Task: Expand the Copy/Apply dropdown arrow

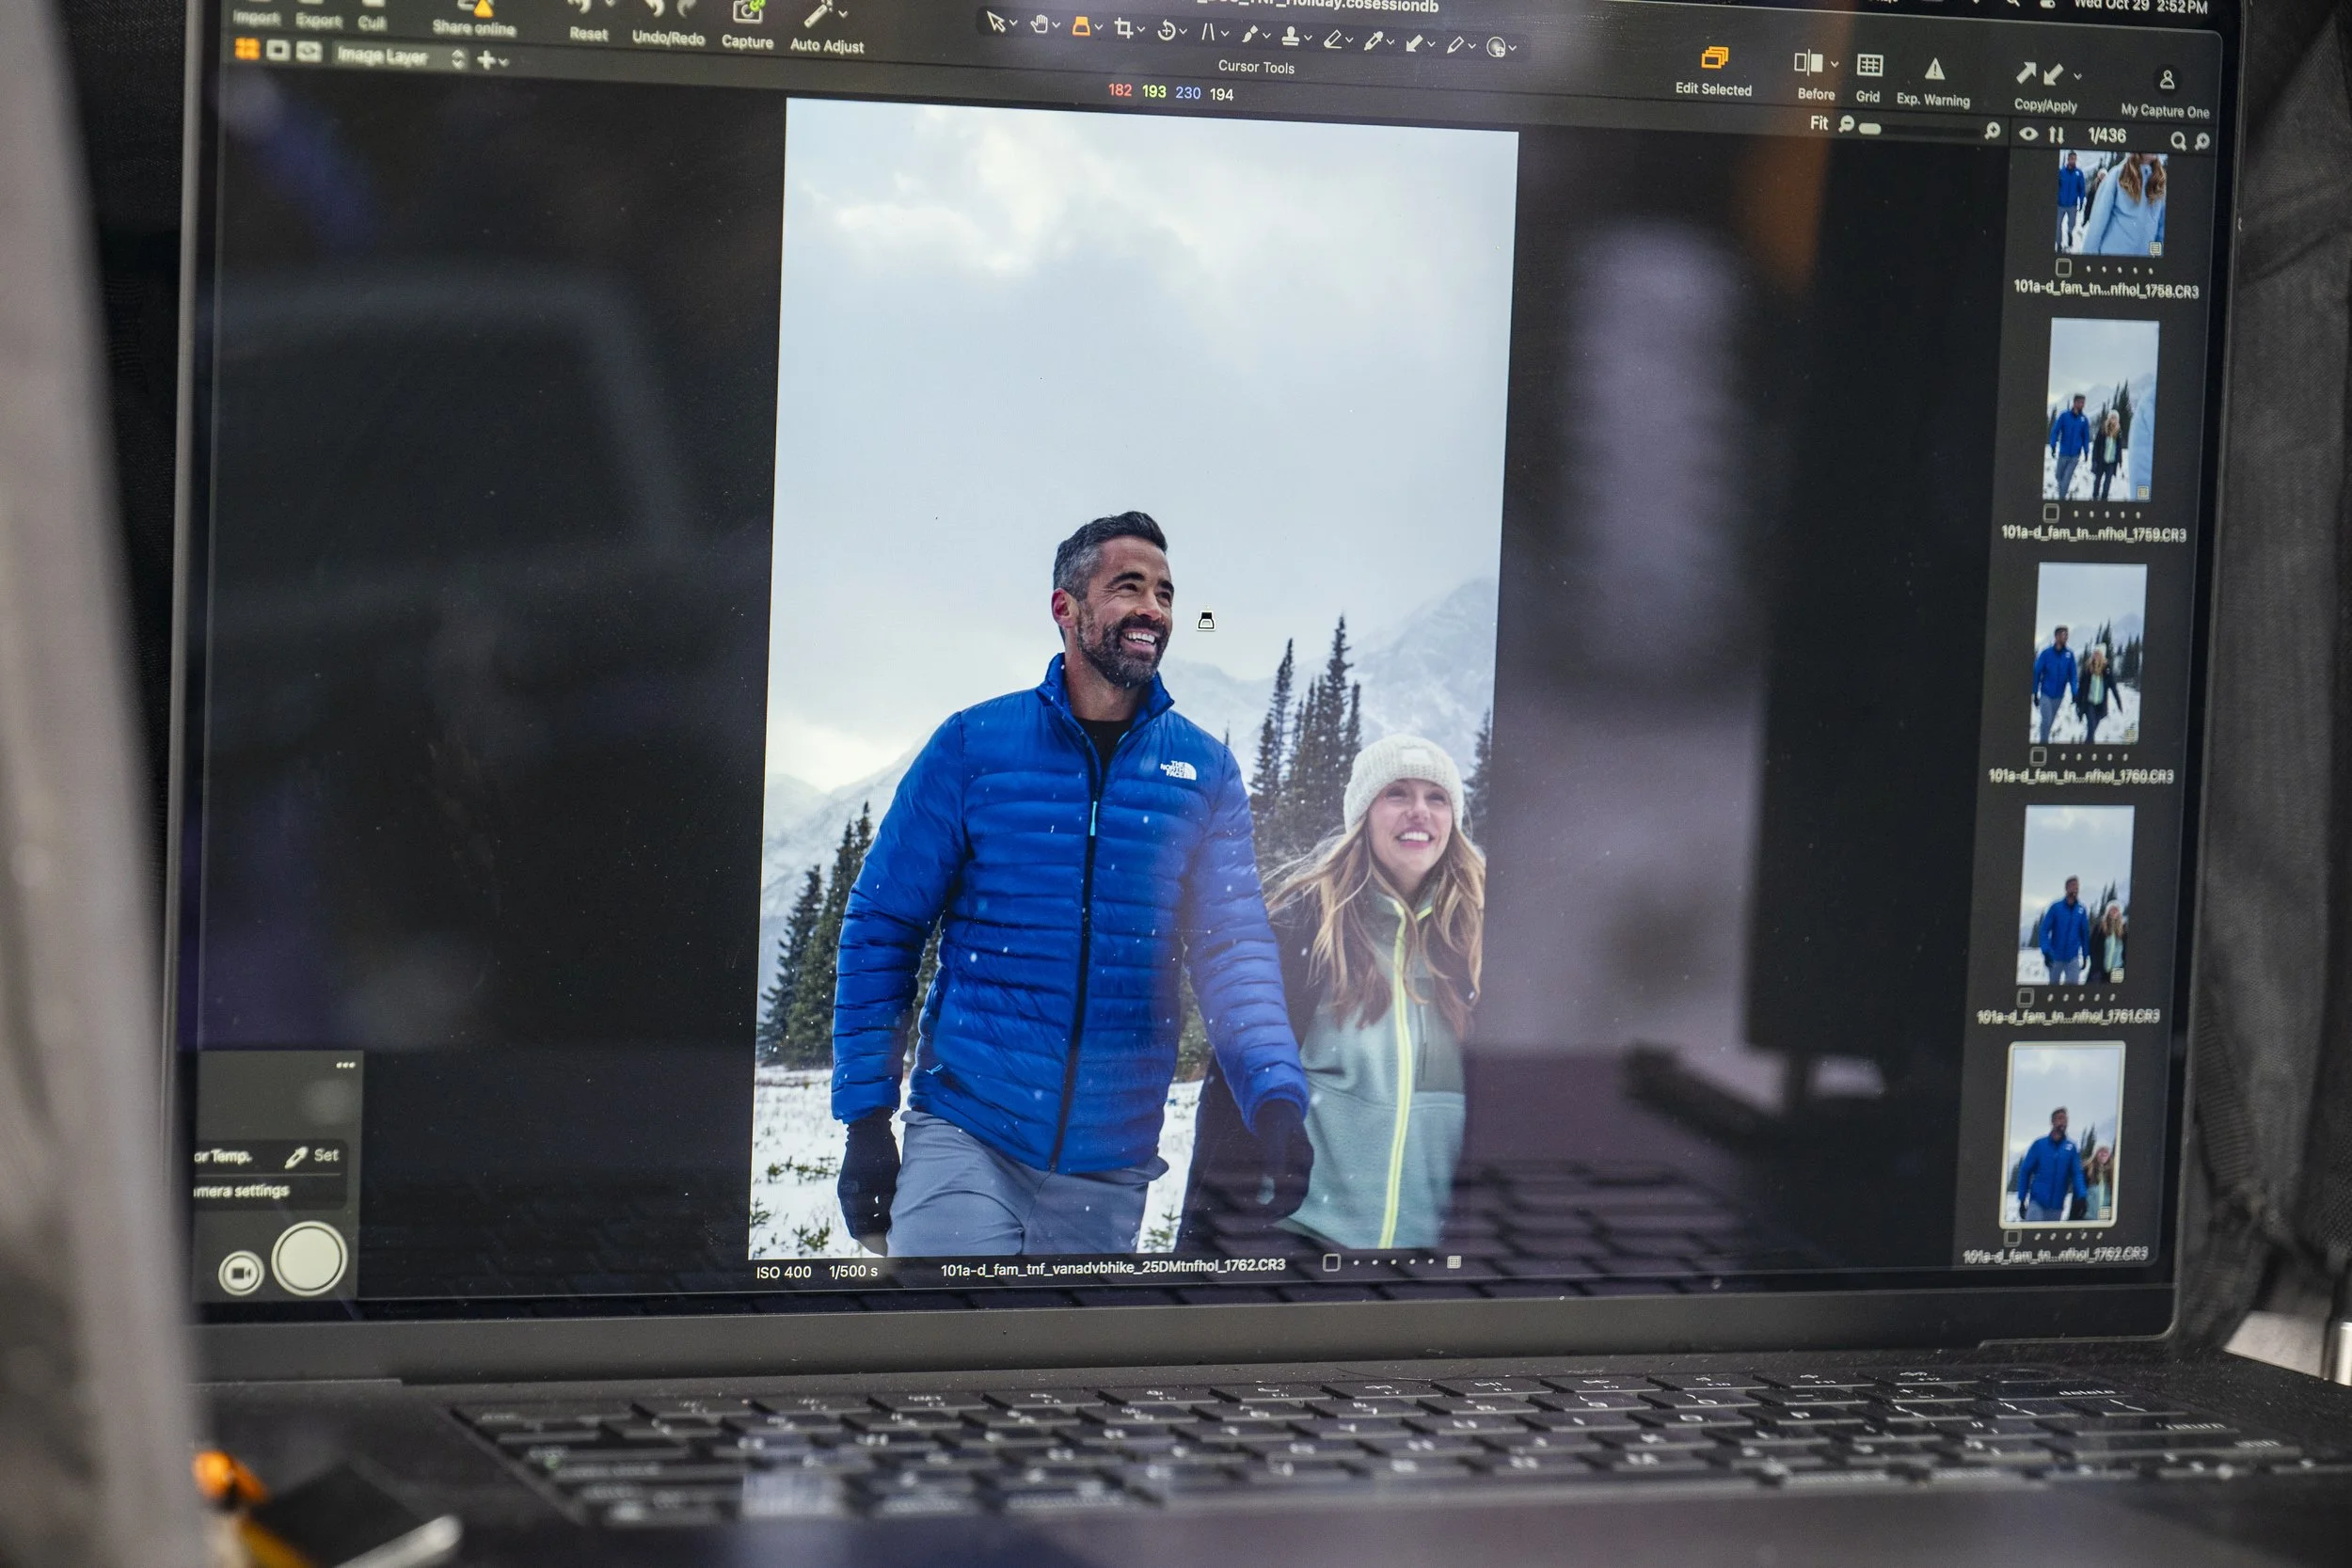Action: click(x=2077, y=76)
